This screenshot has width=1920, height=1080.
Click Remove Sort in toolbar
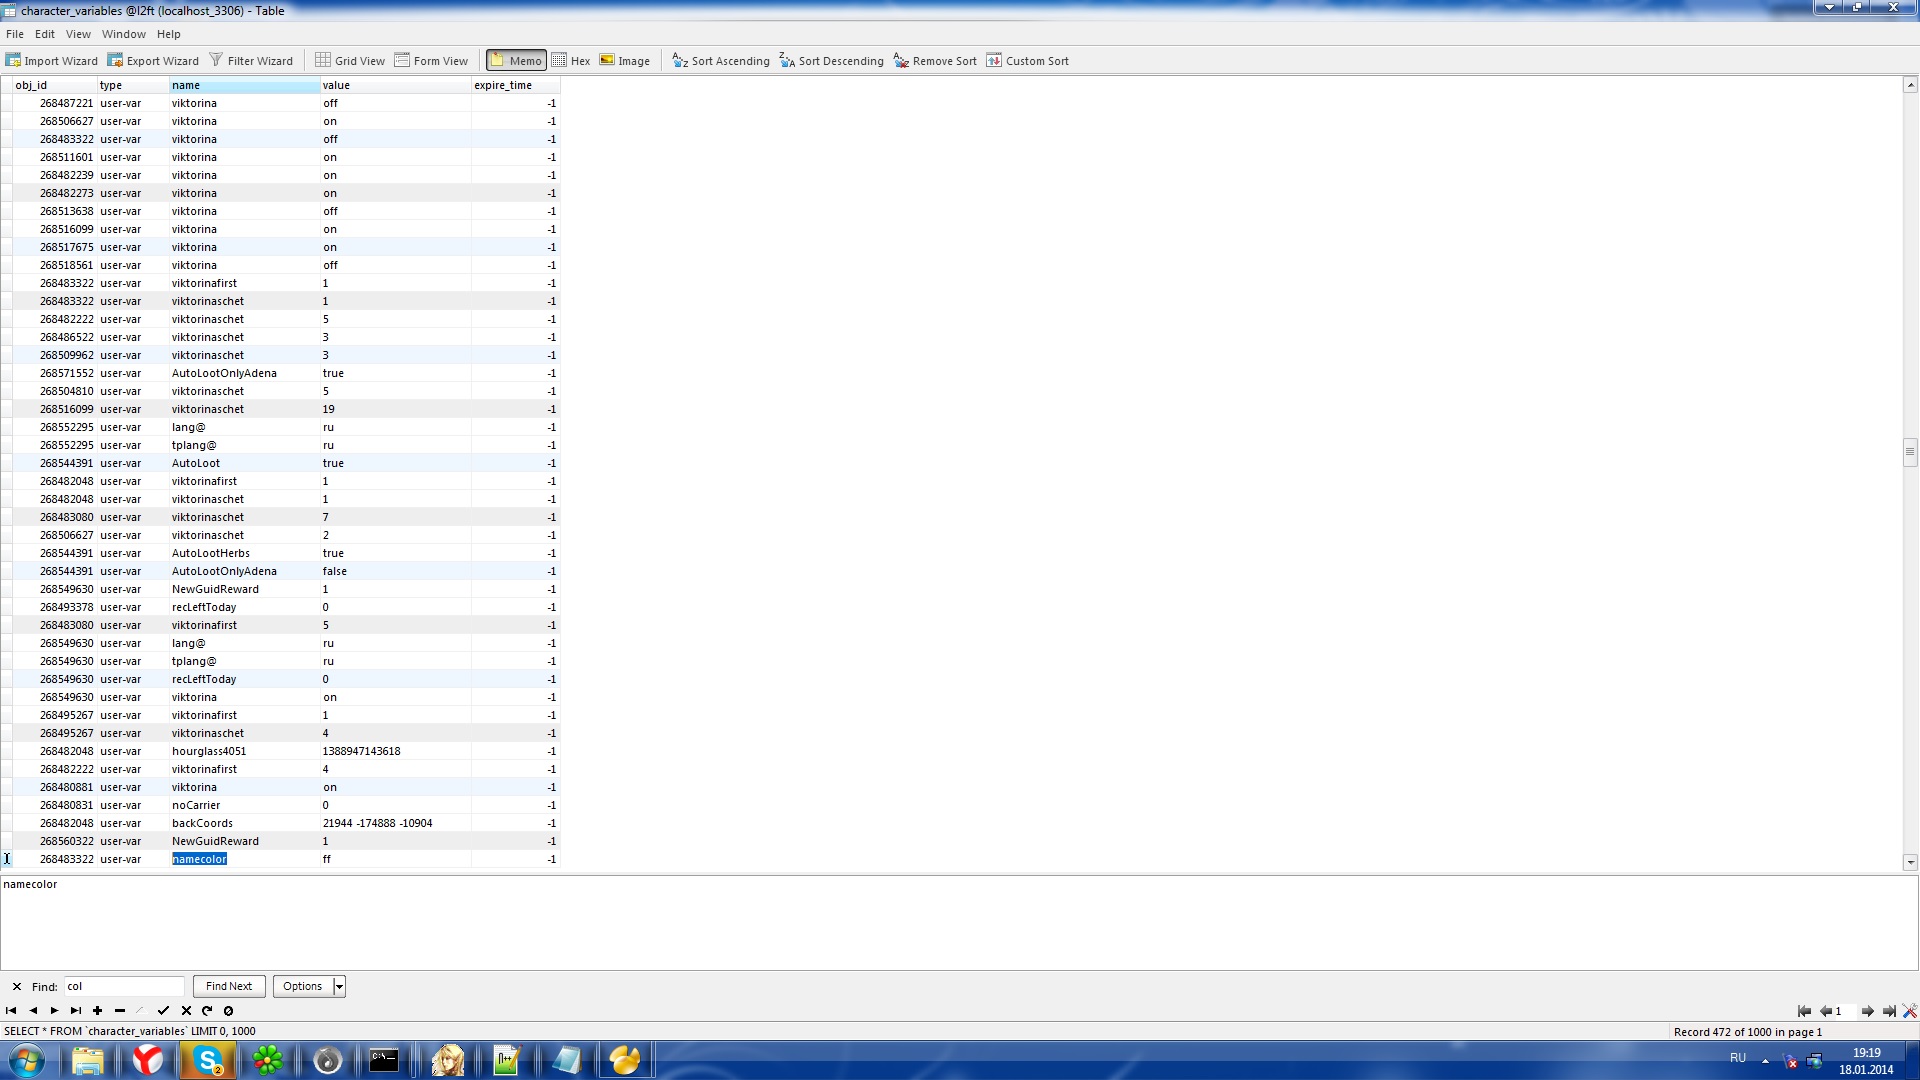pyautogui.click(x=935, y=61)
